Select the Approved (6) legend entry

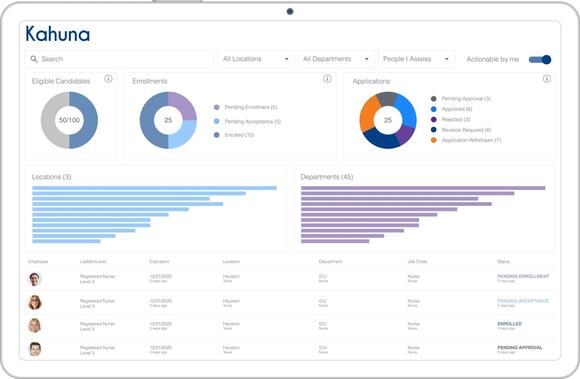point(452,109)
